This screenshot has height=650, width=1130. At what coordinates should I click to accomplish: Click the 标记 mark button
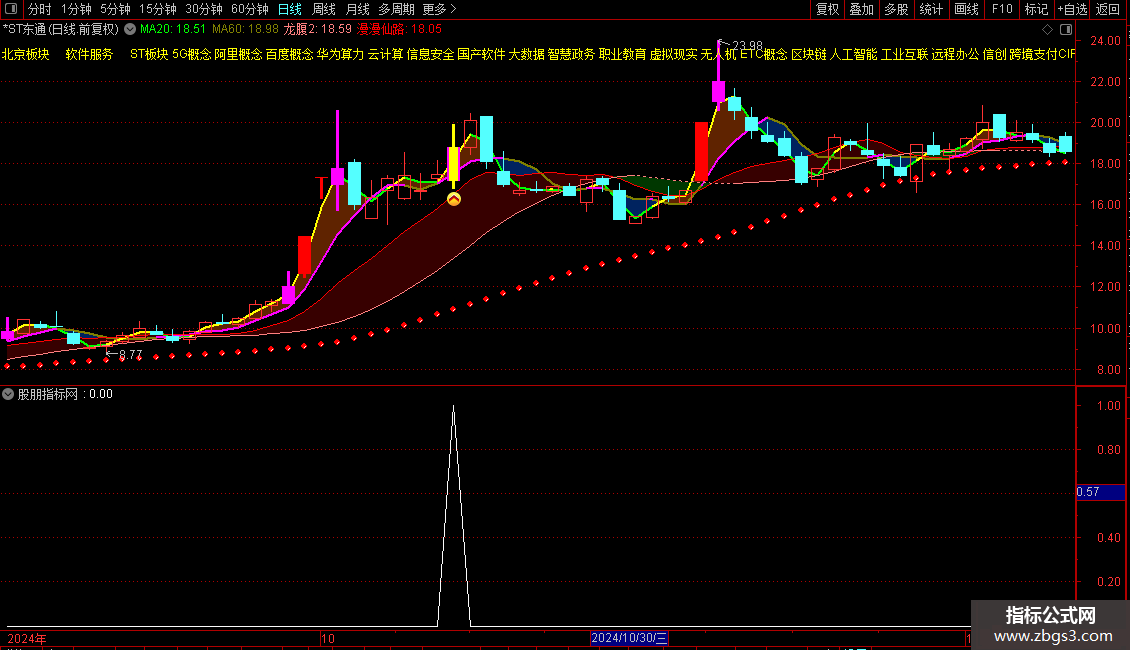point(1036,9)
